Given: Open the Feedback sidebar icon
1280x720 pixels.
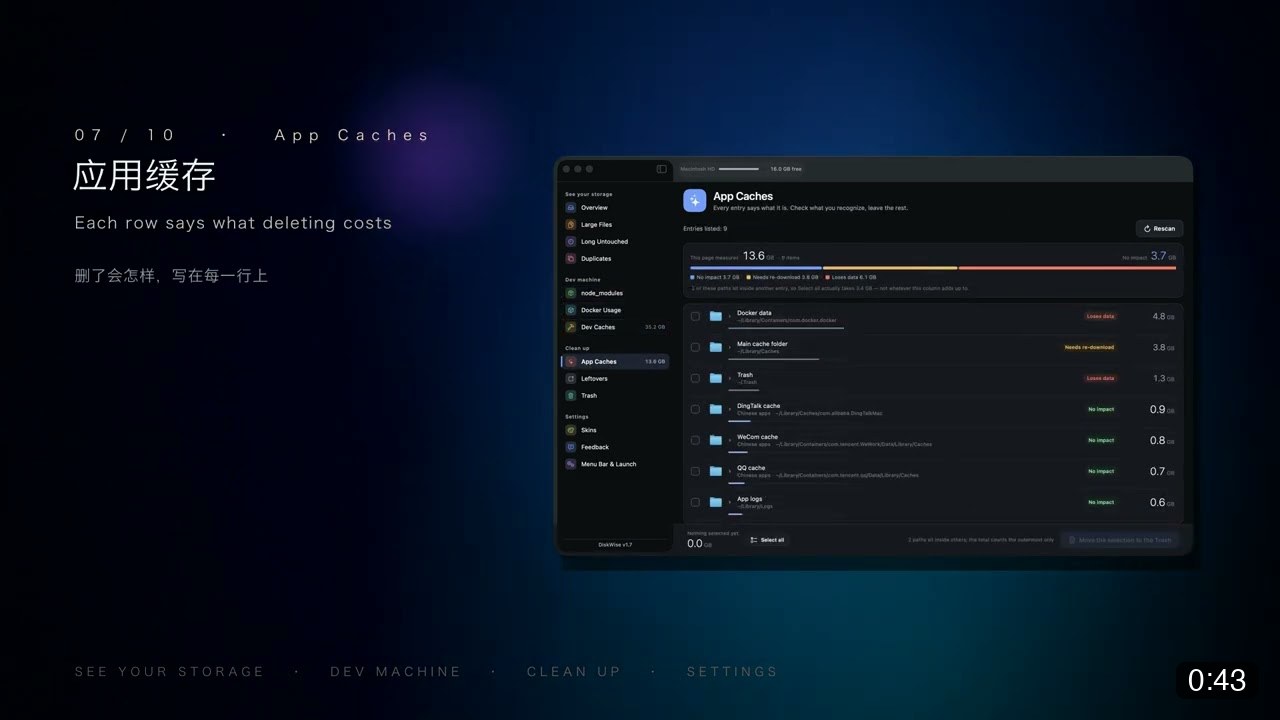Looking at the screenshot, I should [571, 447].
